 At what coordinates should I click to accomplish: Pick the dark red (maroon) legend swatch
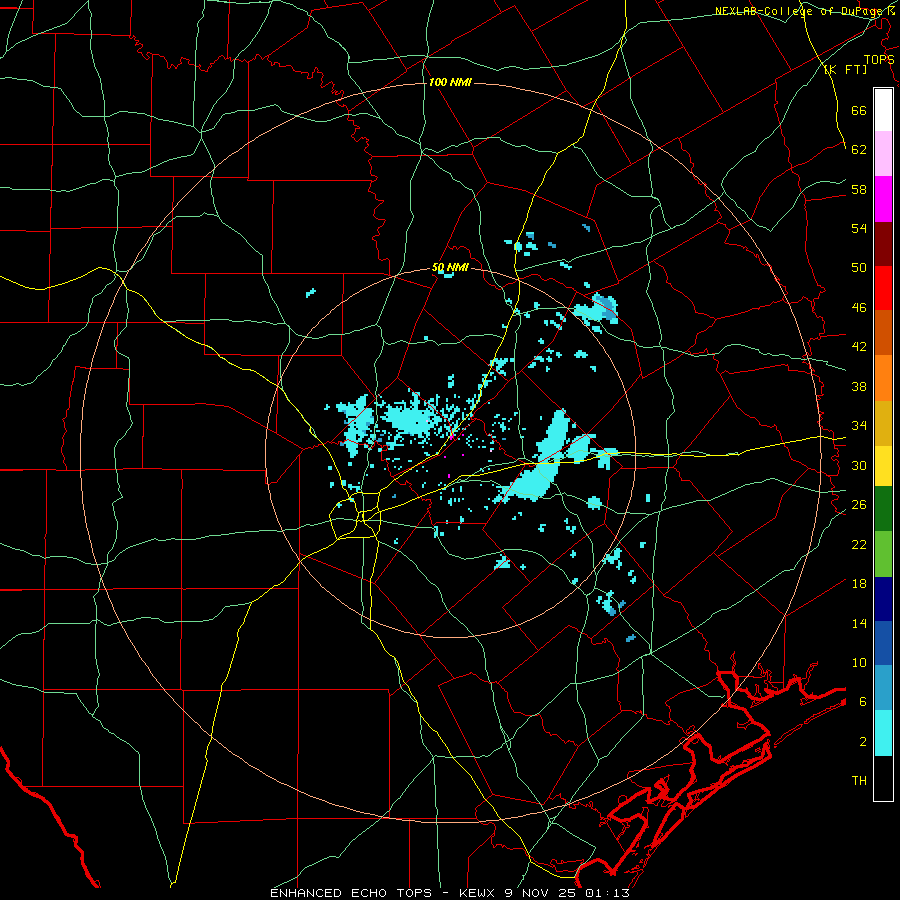883,243
